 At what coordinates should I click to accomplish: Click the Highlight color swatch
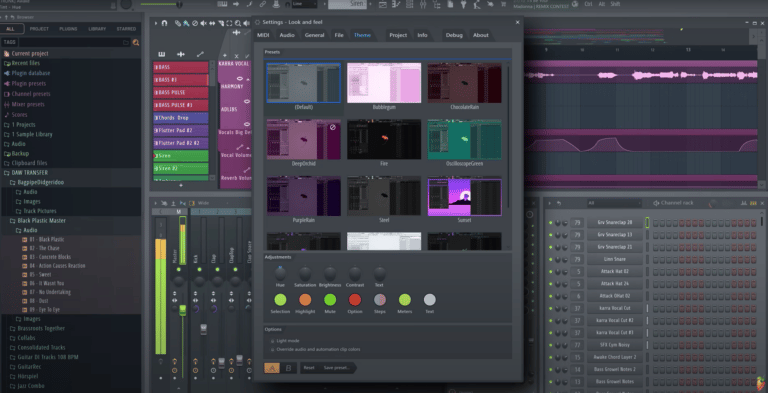[305, 300]
